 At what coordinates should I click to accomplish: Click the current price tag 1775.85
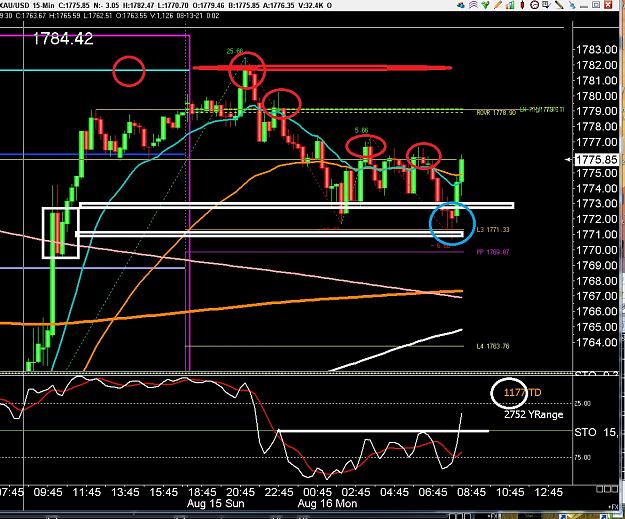coord(596,159)
